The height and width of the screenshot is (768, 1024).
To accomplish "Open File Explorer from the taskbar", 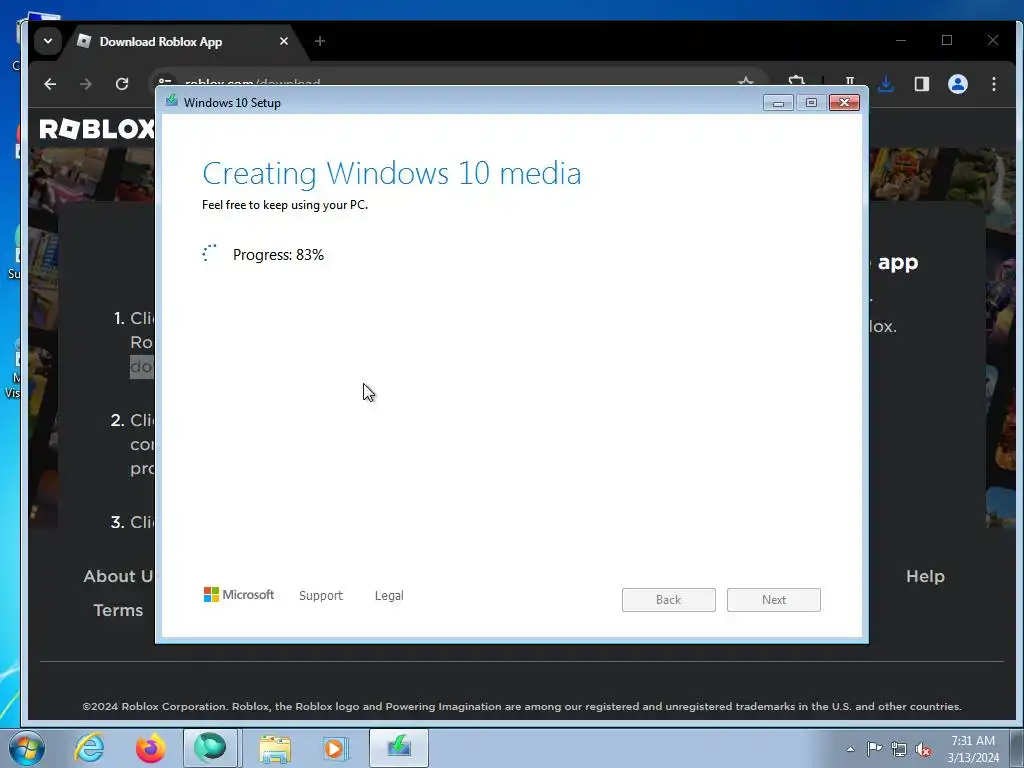I will 275,748.
